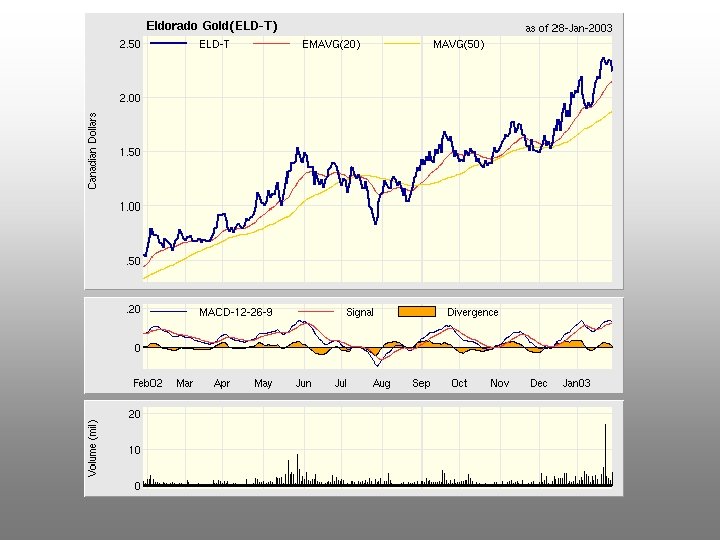Click the Canadian Dollars axis title

point(92,151)
